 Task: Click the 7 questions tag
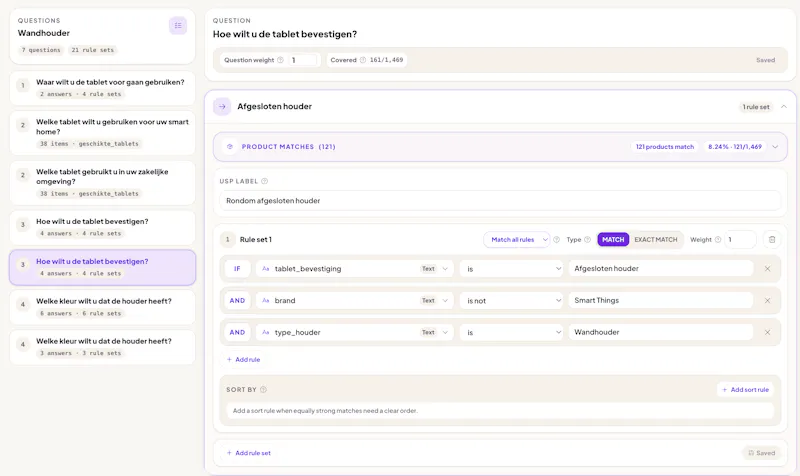point(41,50)
